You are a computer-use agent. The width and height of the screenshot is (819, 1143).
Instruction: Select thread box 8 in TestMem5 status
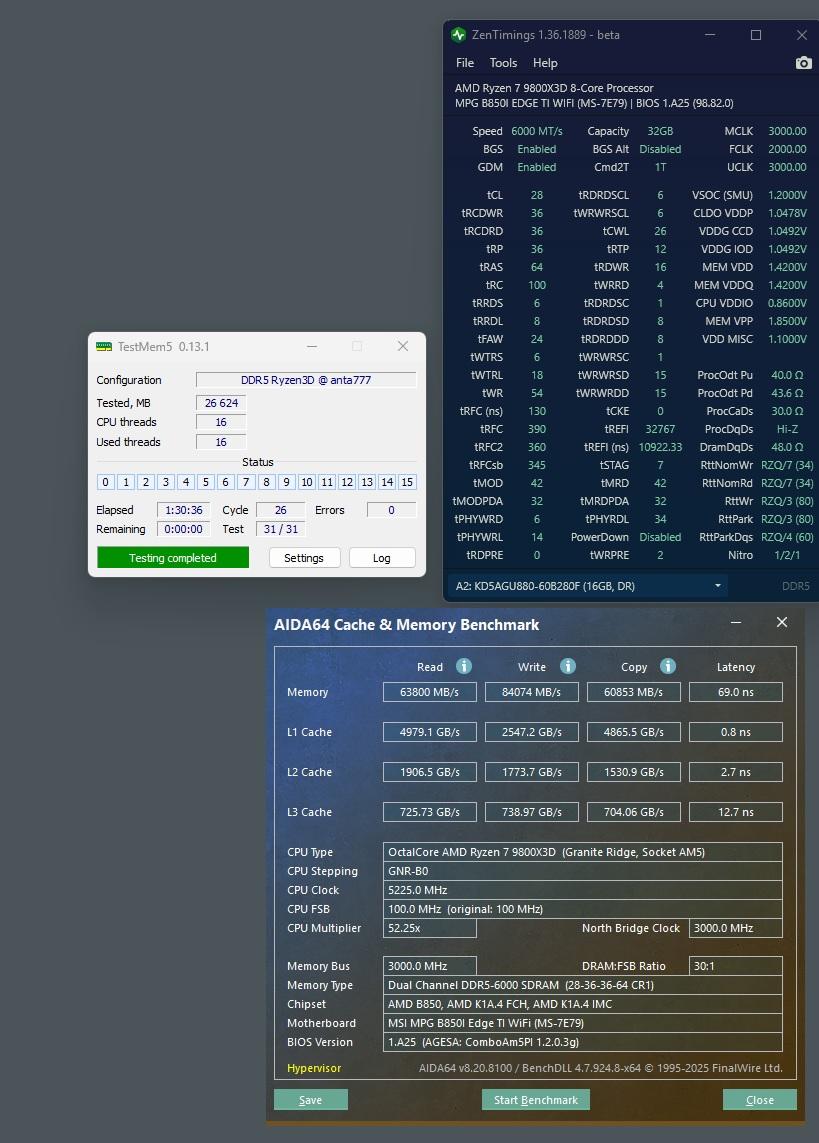(266, 482)
